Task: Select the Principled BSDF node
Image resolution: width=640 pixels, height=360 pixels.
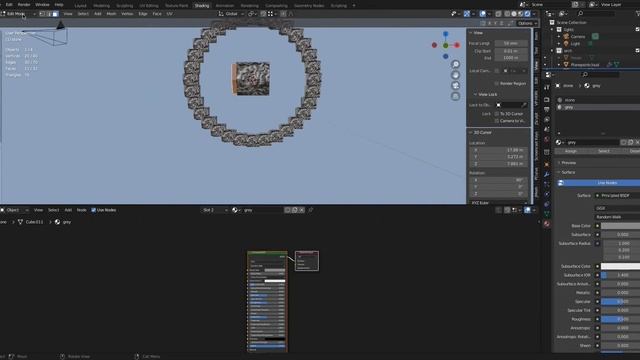Action: [267, 302]
